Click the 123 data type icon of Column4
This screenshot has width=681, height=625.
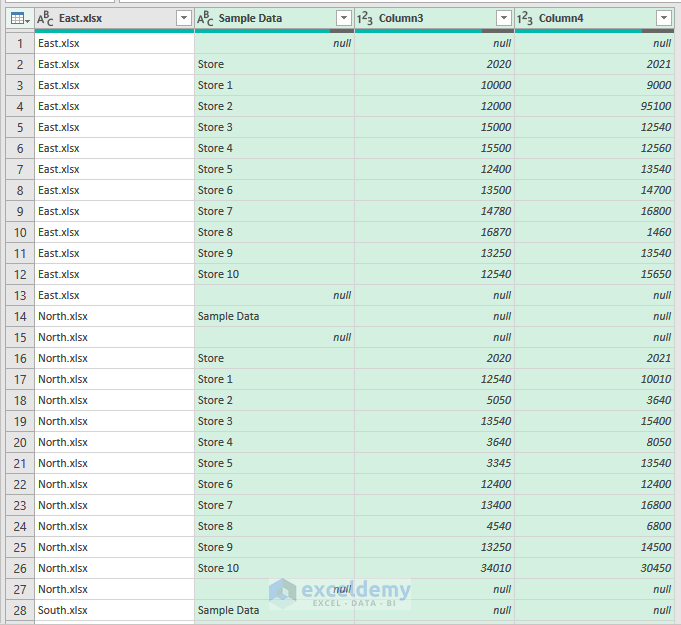tap(525, 19)
